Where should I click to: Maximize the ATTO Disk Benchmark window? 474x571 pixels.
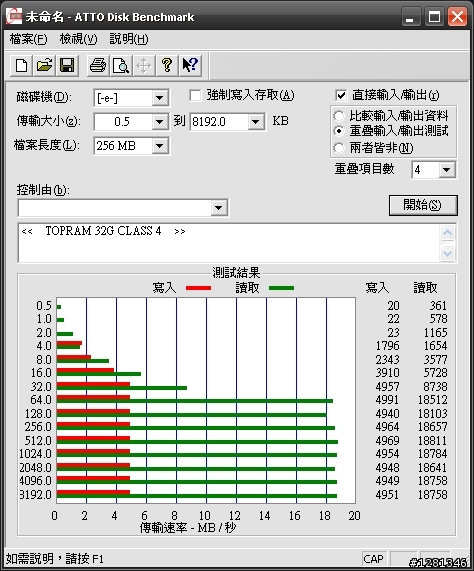(x=434, y=17)
